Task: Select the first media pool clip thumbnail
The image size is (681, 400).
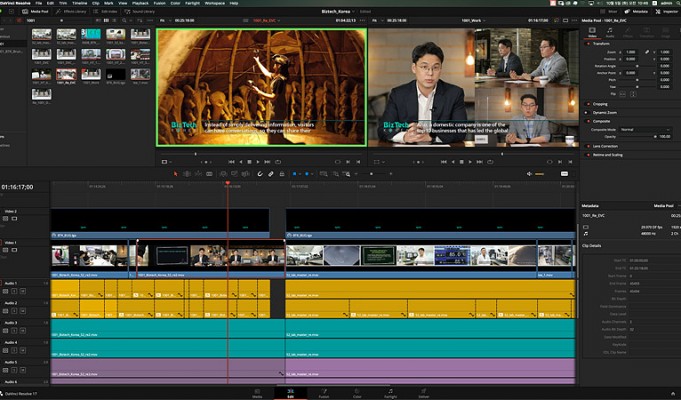Action: [x=41, y=34]
